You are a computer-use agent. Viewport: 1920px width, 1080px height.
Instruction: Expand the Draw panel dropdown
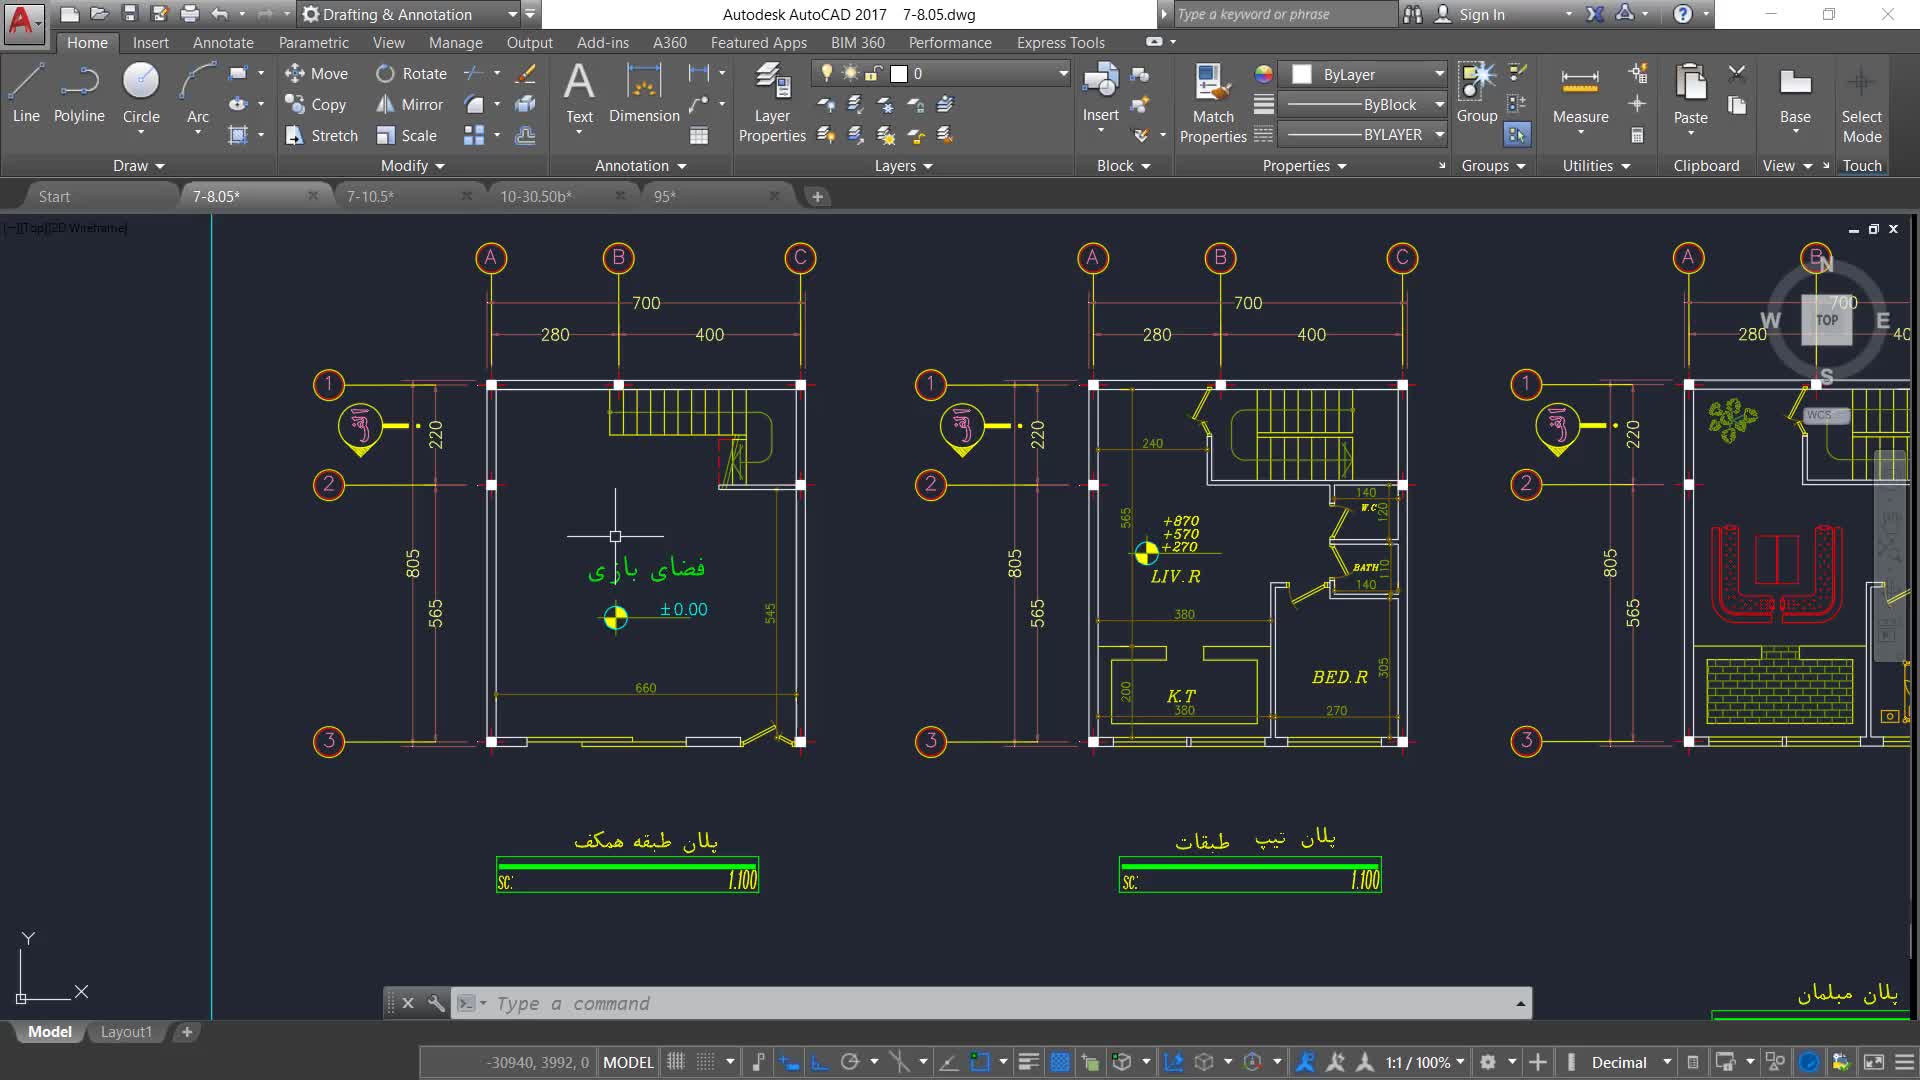(139, 166)
